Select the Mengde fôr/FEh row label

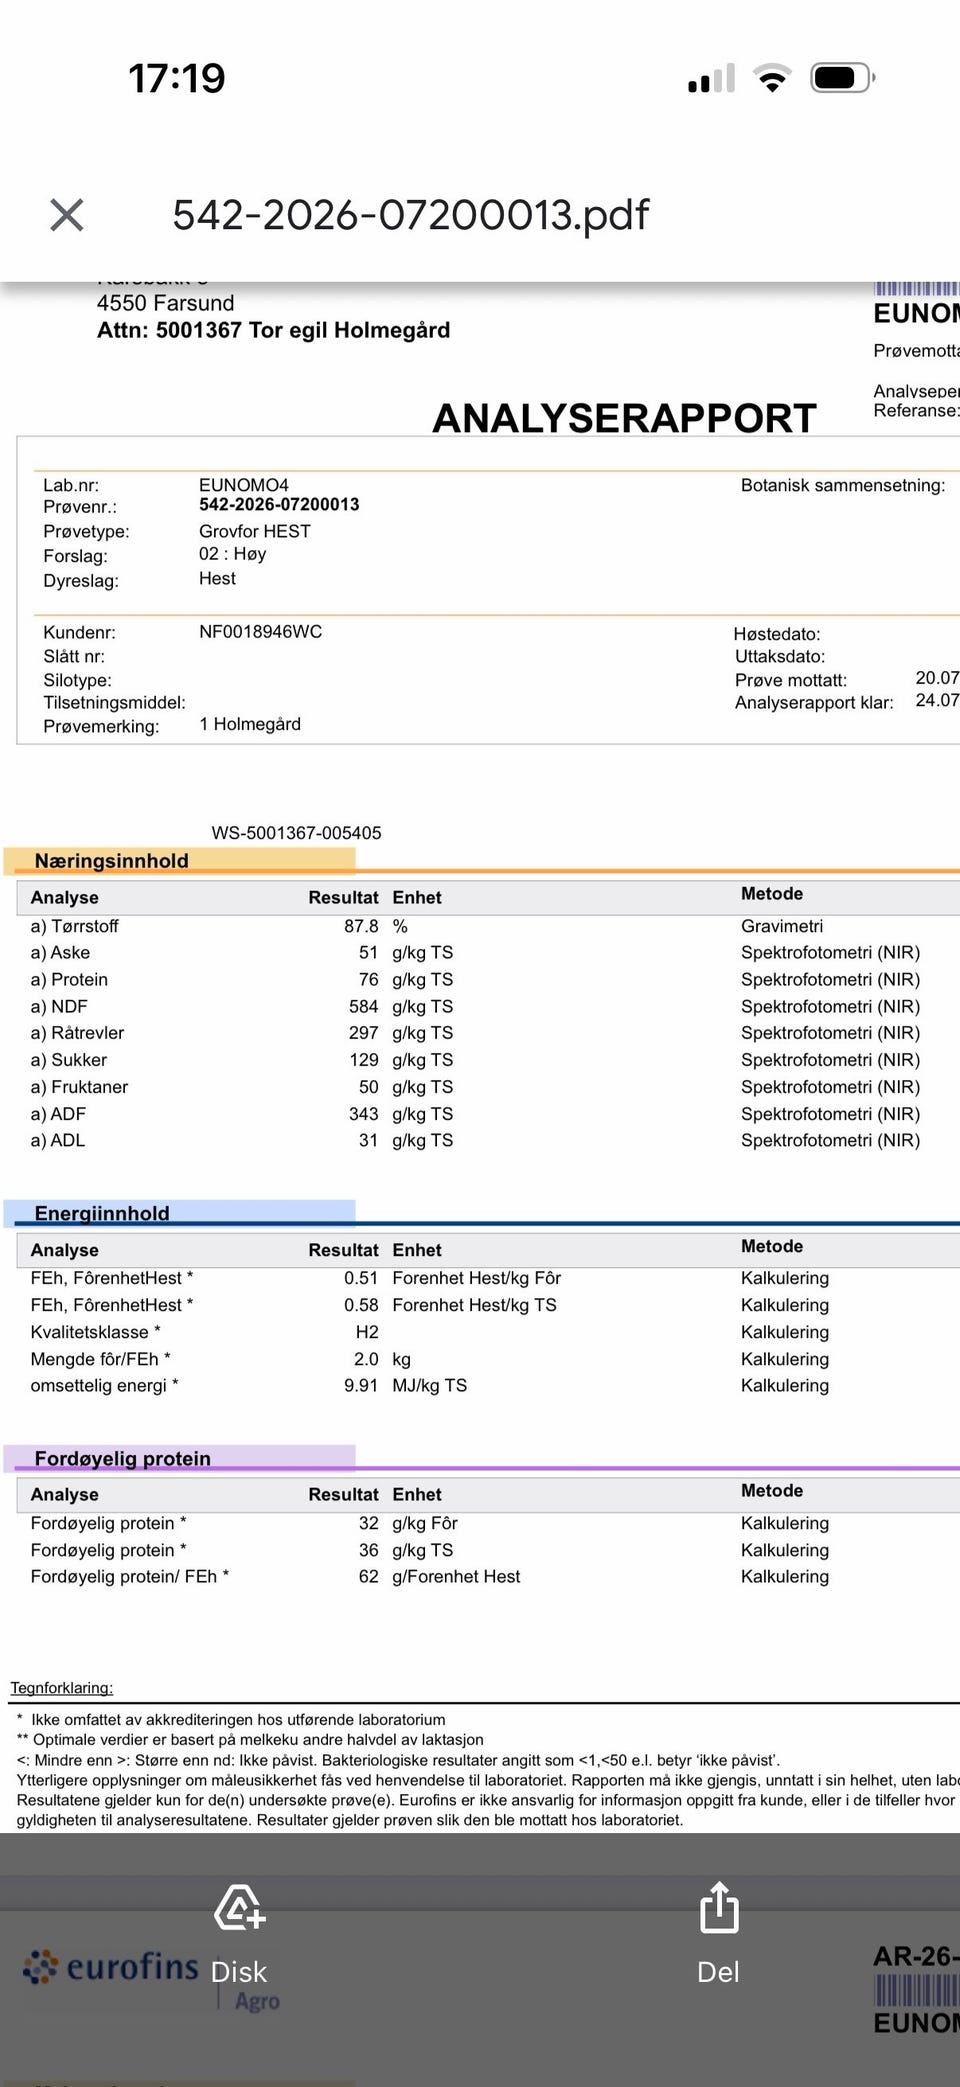pyautogui.click(x=100, y=1359)
